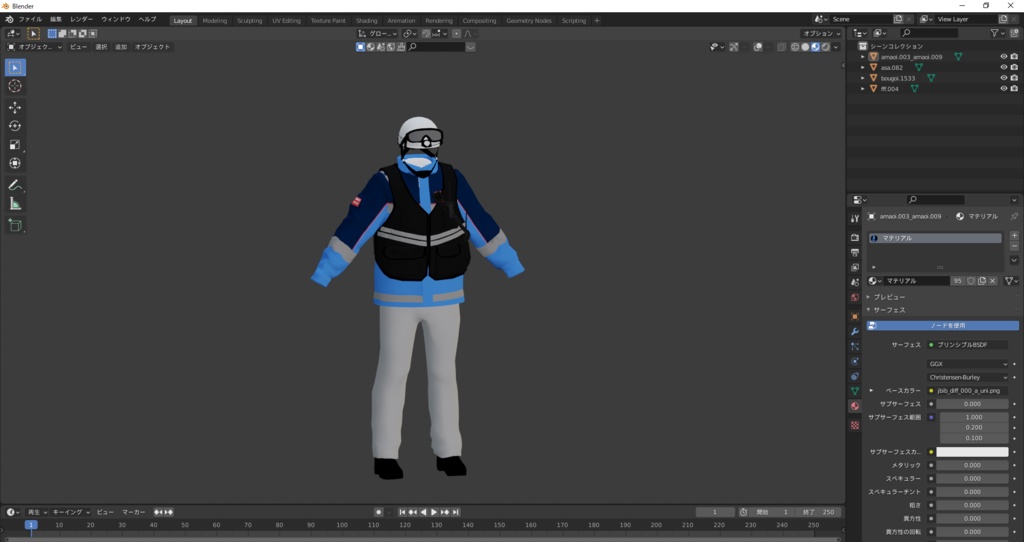Switch to wireframe viewport shading

(x=795, y=47)
